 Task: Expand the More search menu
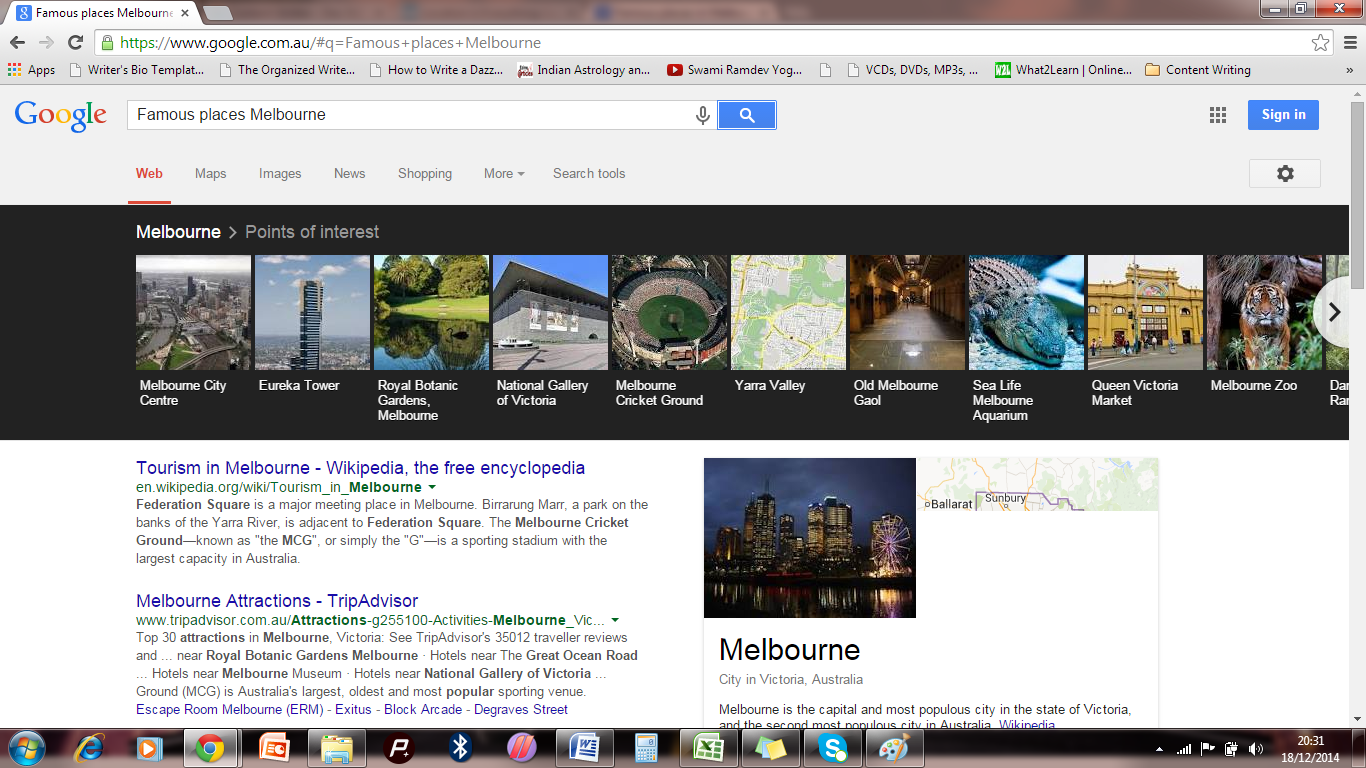click(504, 173)
